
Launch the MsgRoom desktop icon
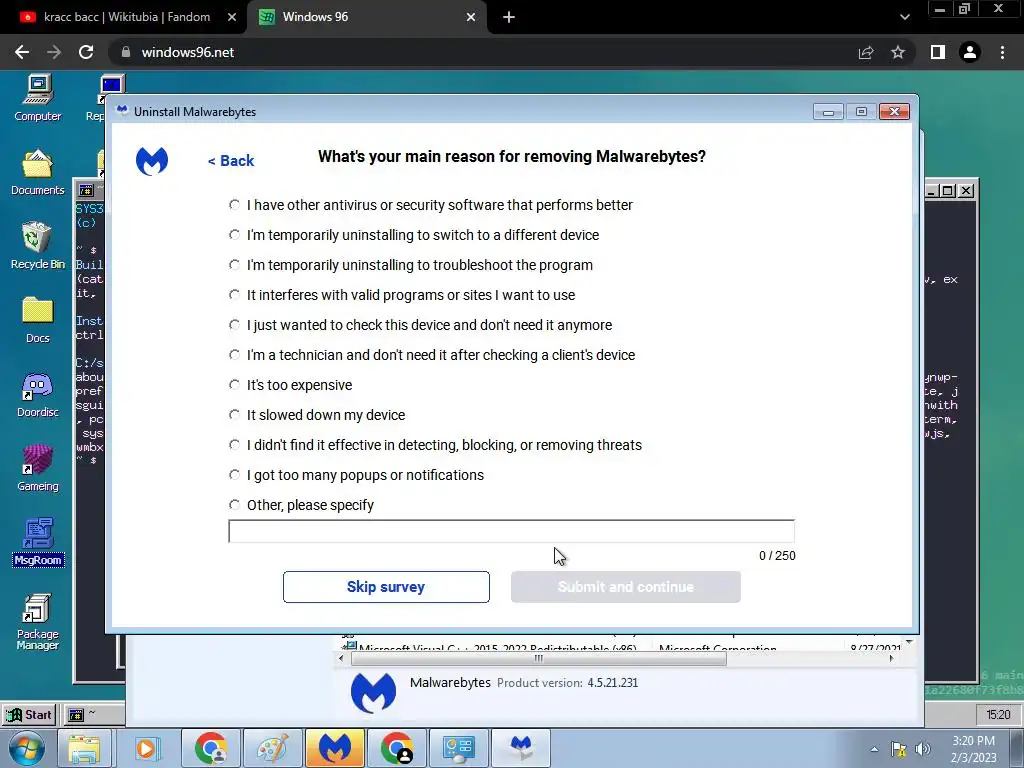tap(38, 542)
